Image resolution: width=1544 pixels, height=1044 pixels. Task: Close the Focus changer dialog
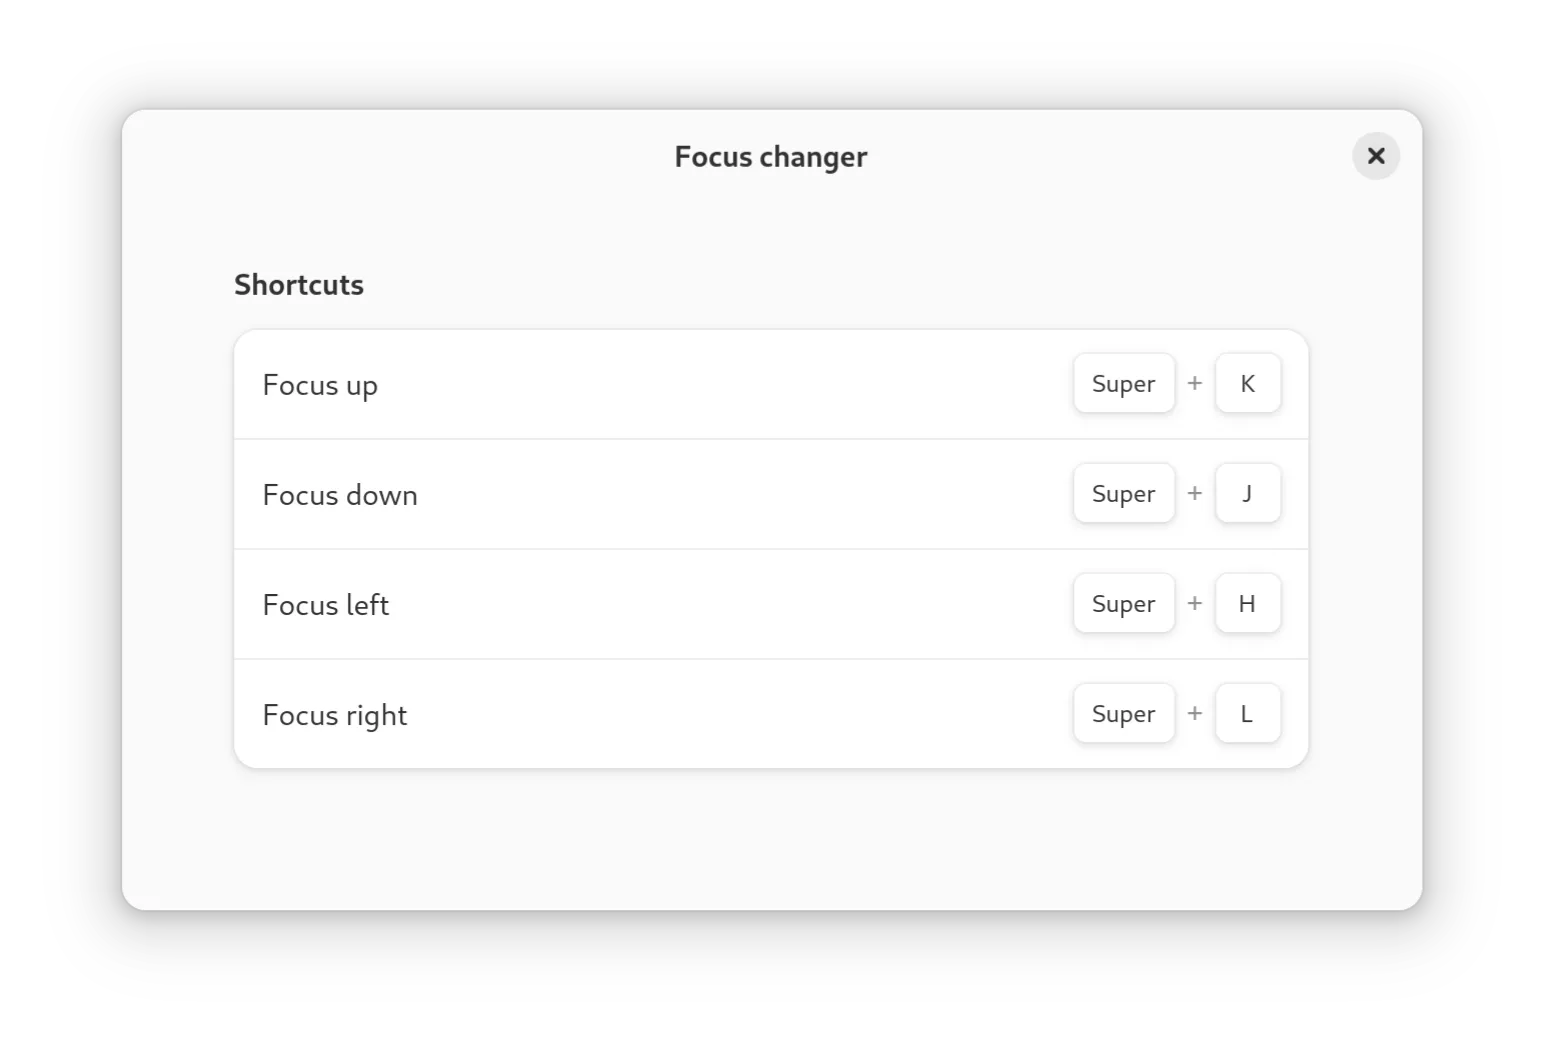[x=1376, y=156]
